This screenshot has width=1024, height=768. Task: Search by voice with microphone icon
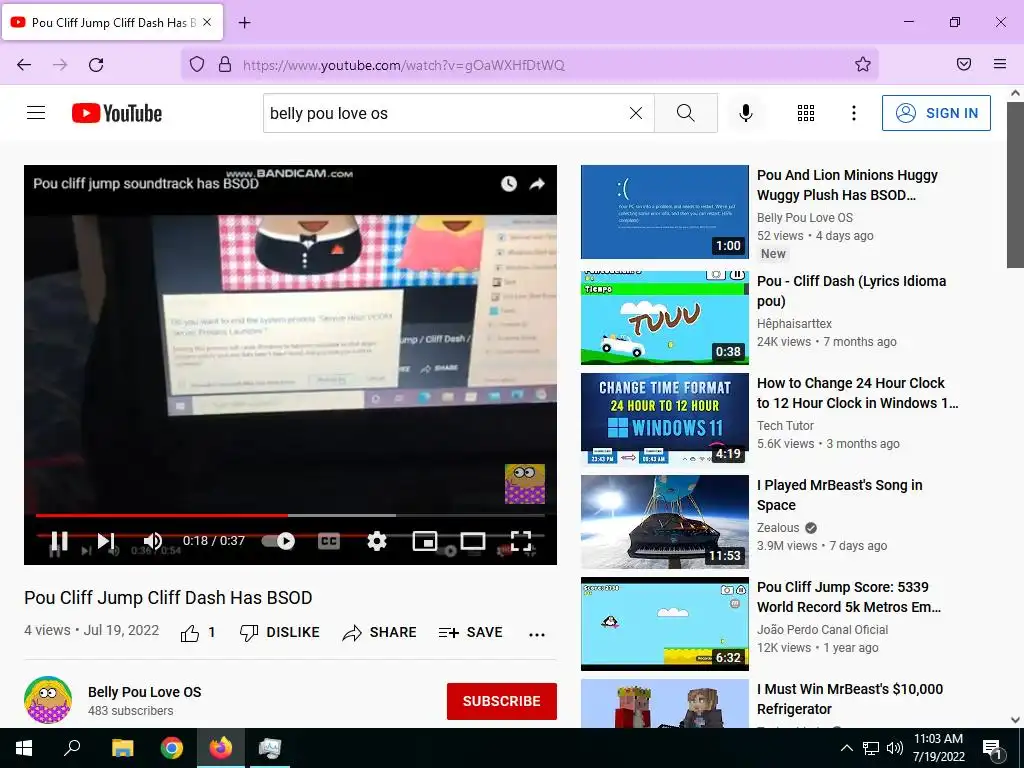click(x=746, y=113)
